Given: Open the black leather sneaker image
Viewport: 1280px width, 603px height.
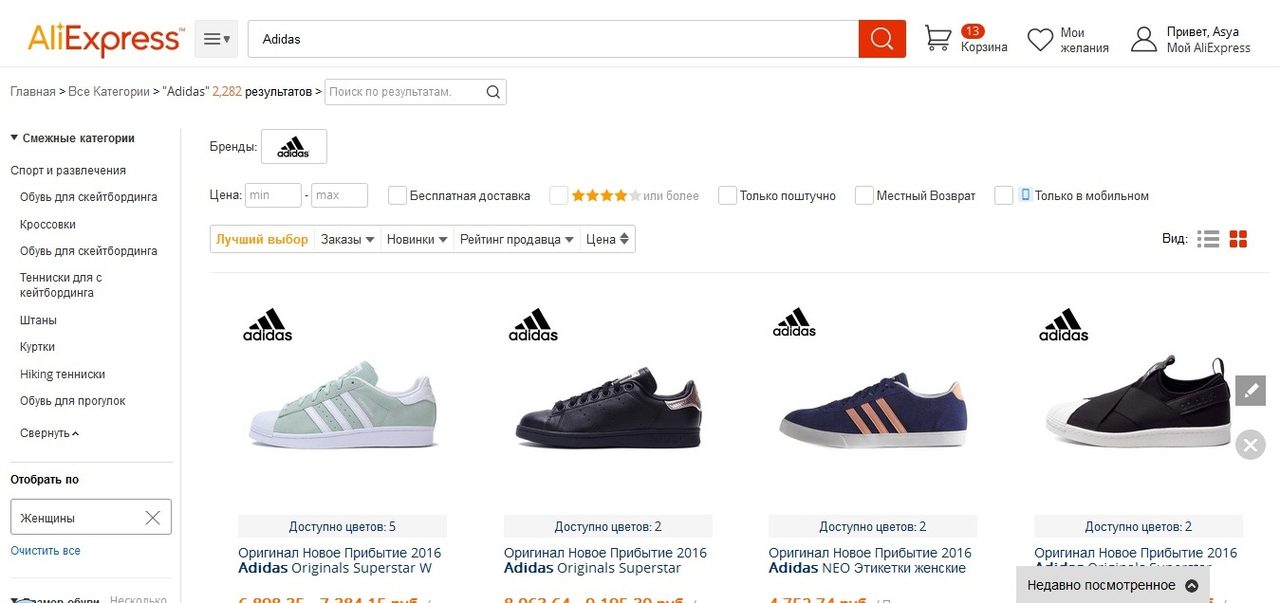Looking at the screenshot, I should [x=608, y=408].
